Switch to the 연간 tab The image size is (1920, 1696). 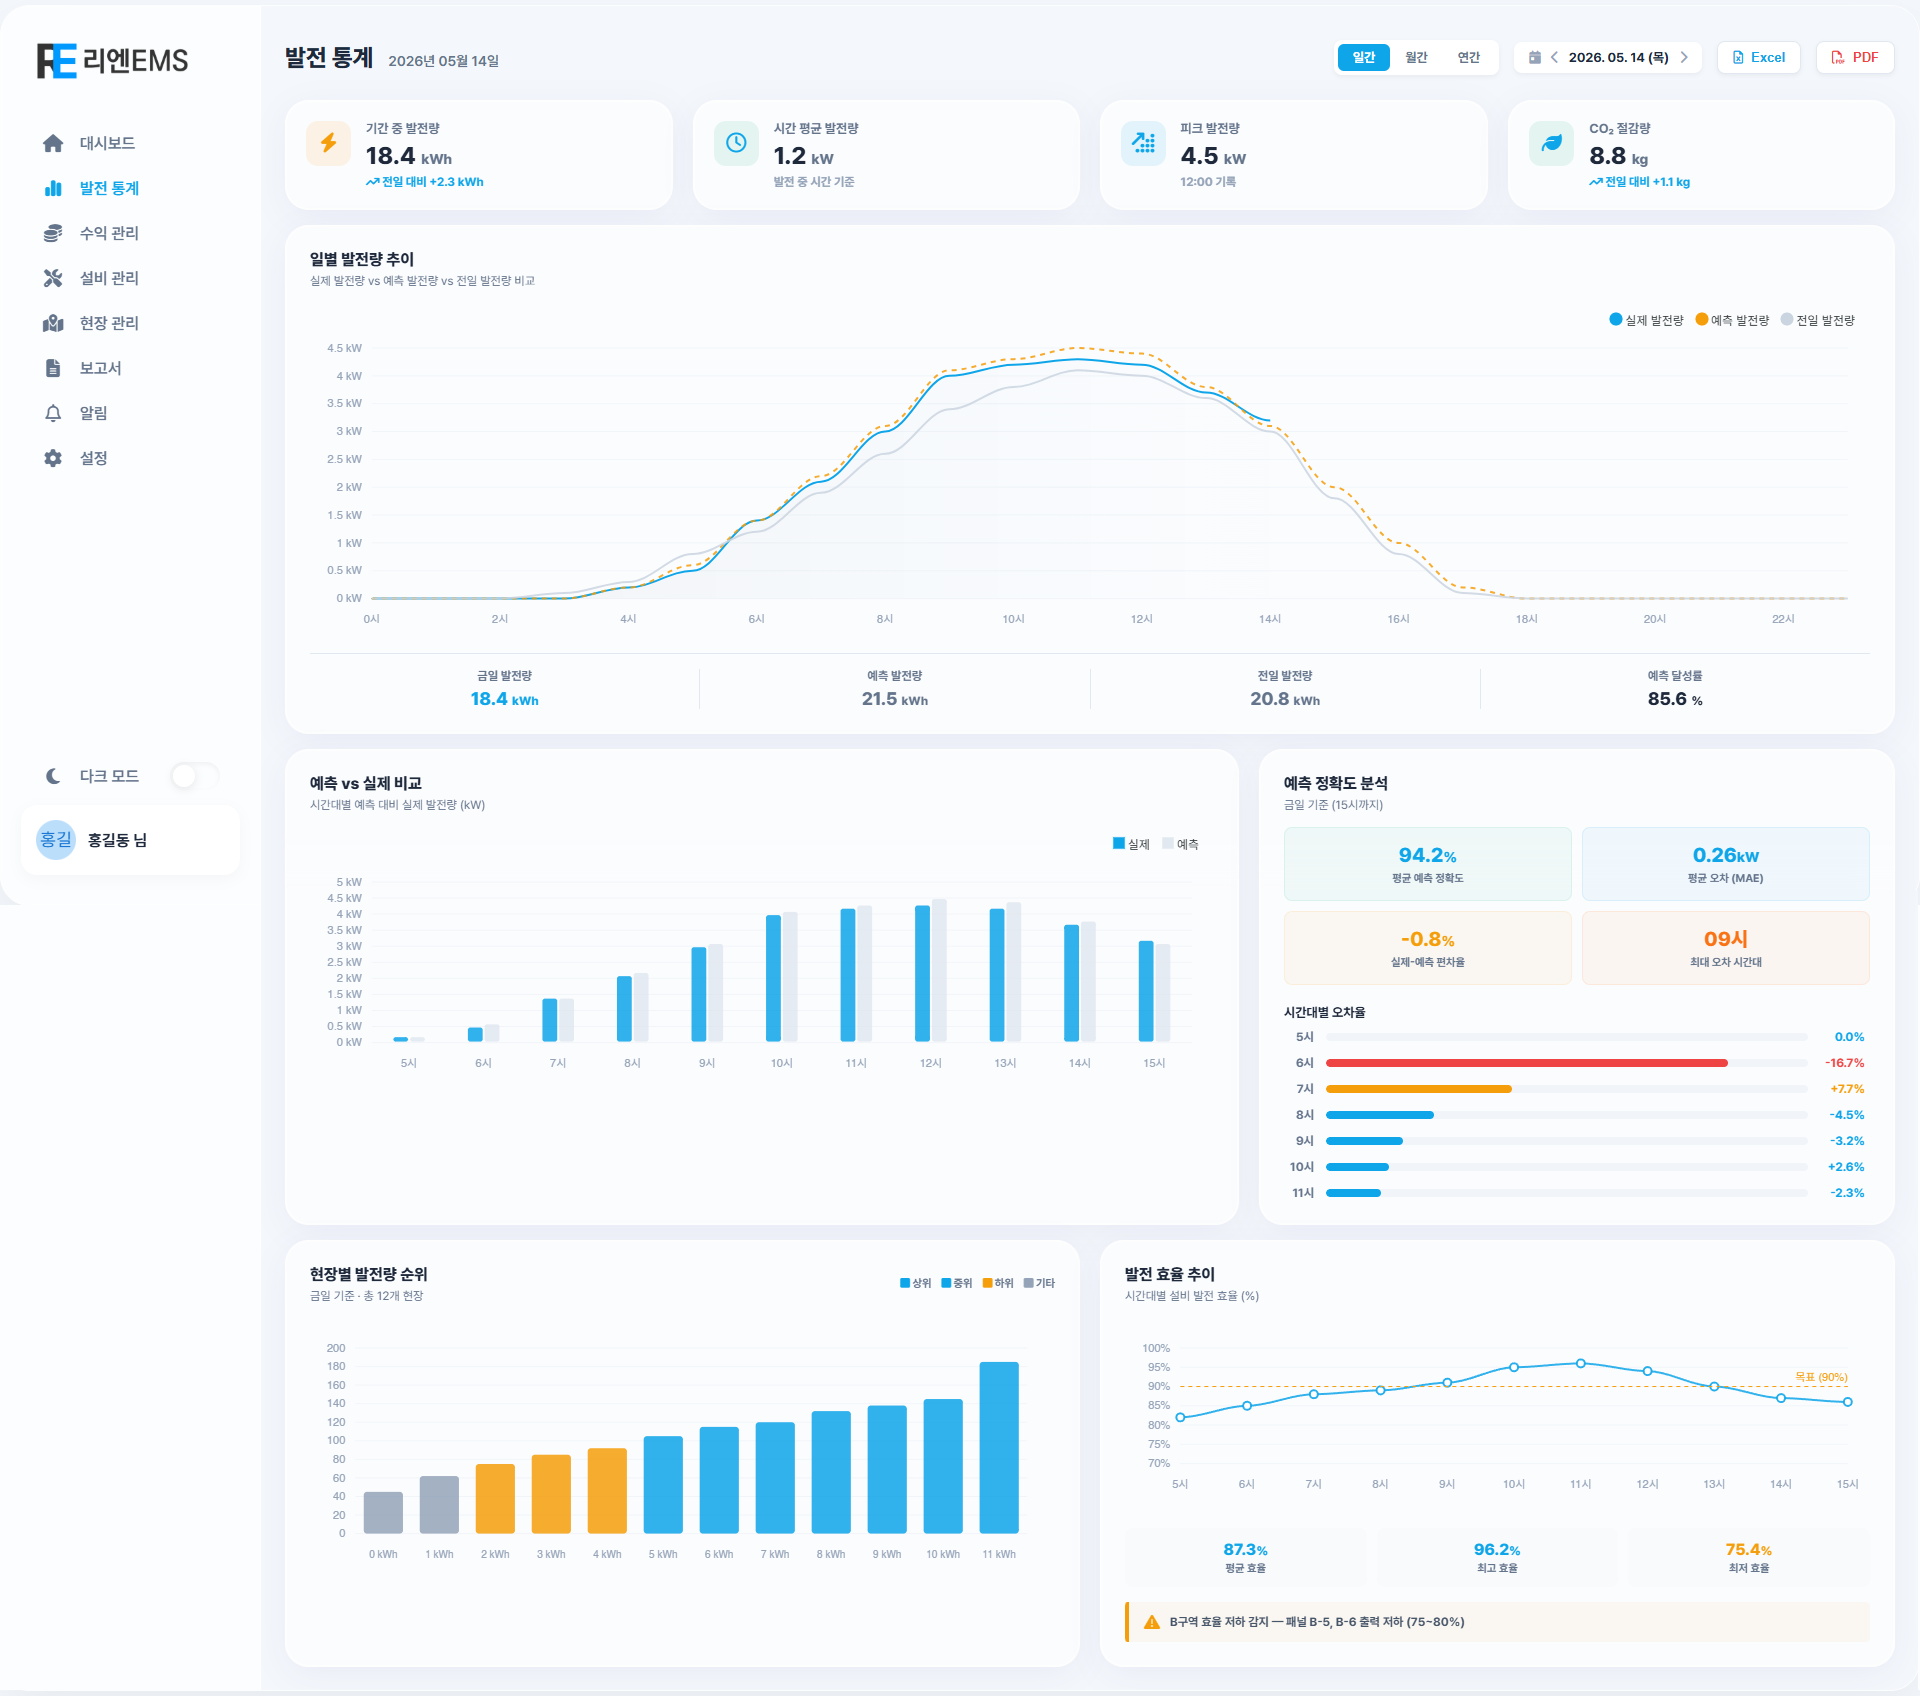(1468, 58)
